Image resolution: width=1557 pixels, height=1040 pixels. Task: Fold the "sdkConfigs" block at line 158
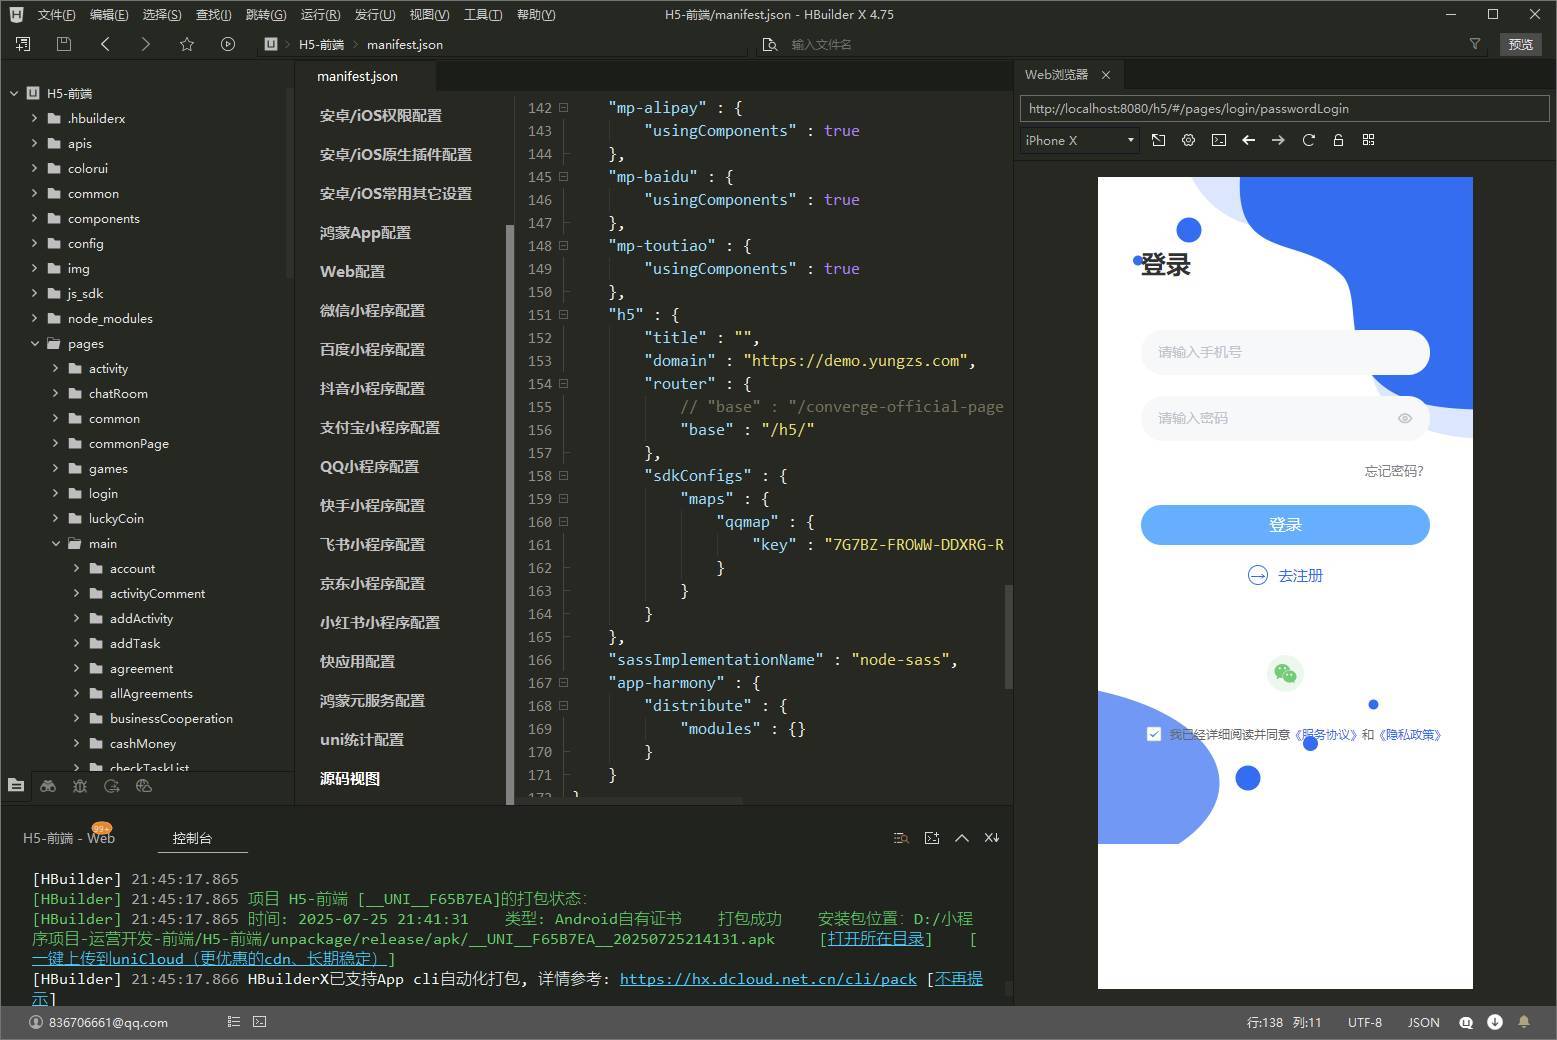pyautogui.click(x=563, y=475)
